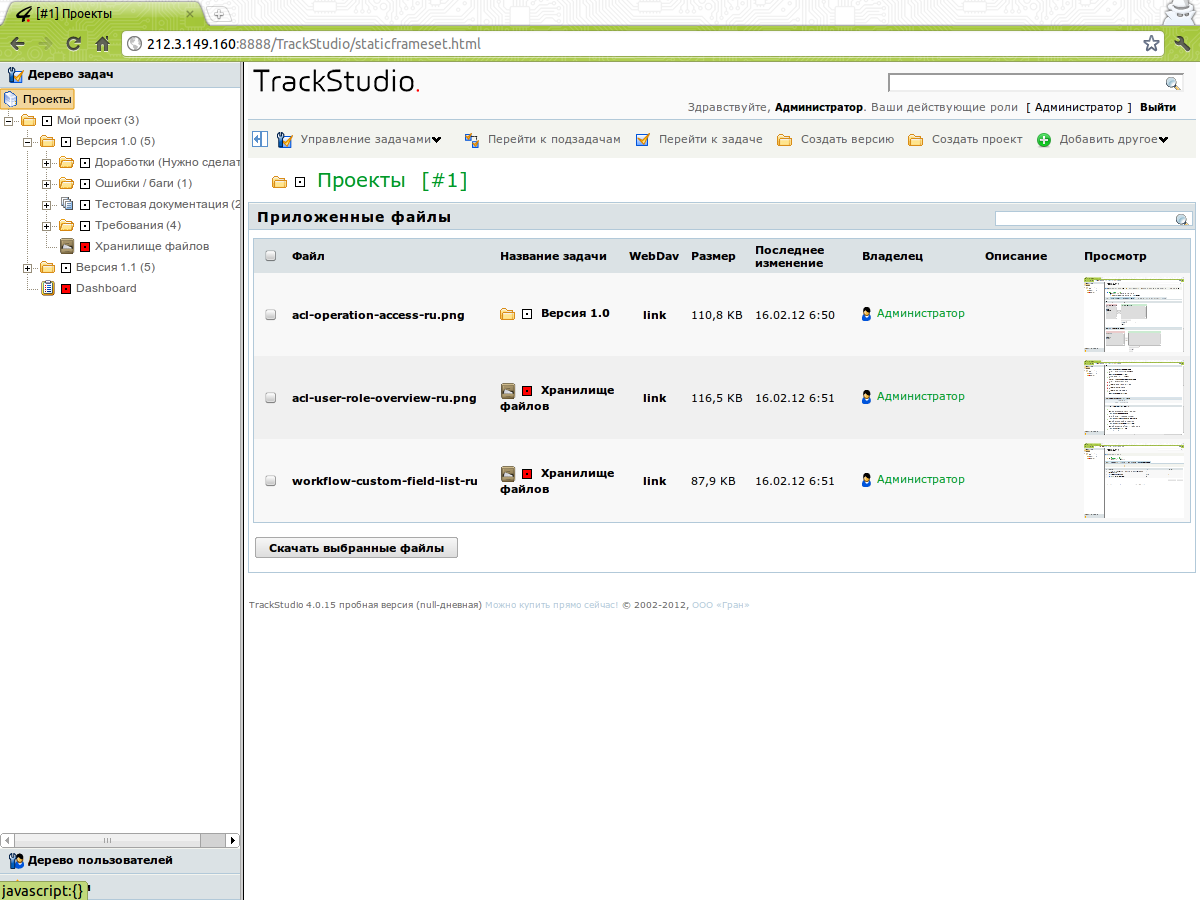Open 'Перейти к задаче' toolbar item
Image resolution: width=1200 pixels, height=900 pixels.
pos(710,140)
